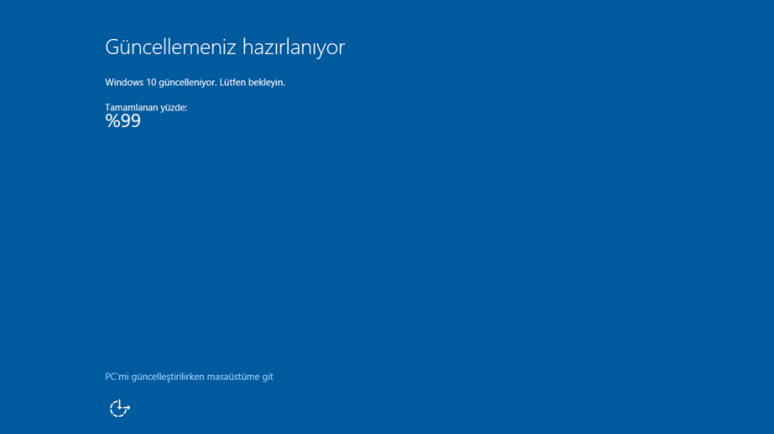Click the 'Windows 10' text
The height and width of the screenshot is (434, 774).
129,82
